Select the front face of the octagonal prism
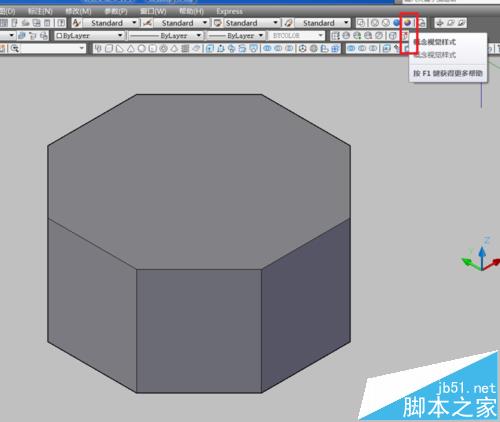Screen dimensions: 500x422 [x=199, y=331]
